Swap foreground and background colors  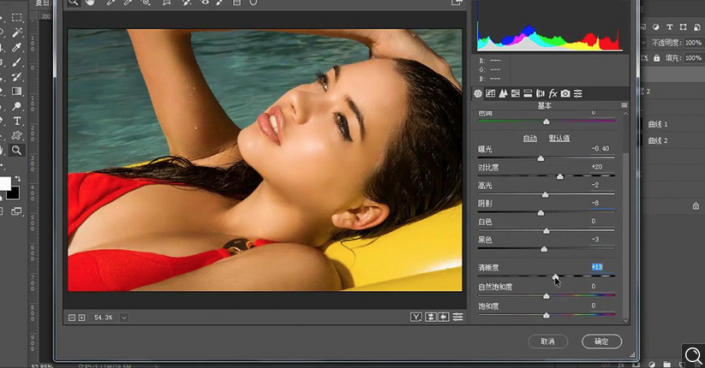coord(17,179)
